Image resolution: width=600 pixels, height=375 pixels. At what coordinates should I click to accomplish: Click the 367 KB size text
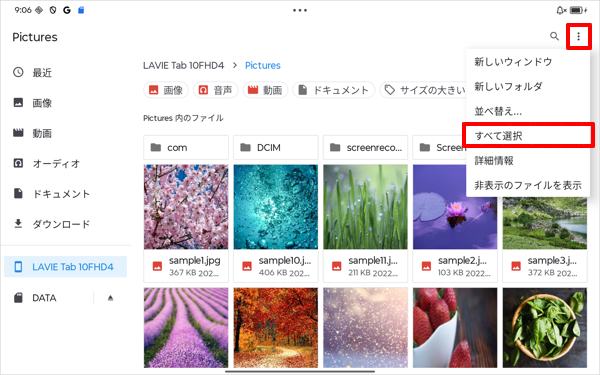[183, 273]
